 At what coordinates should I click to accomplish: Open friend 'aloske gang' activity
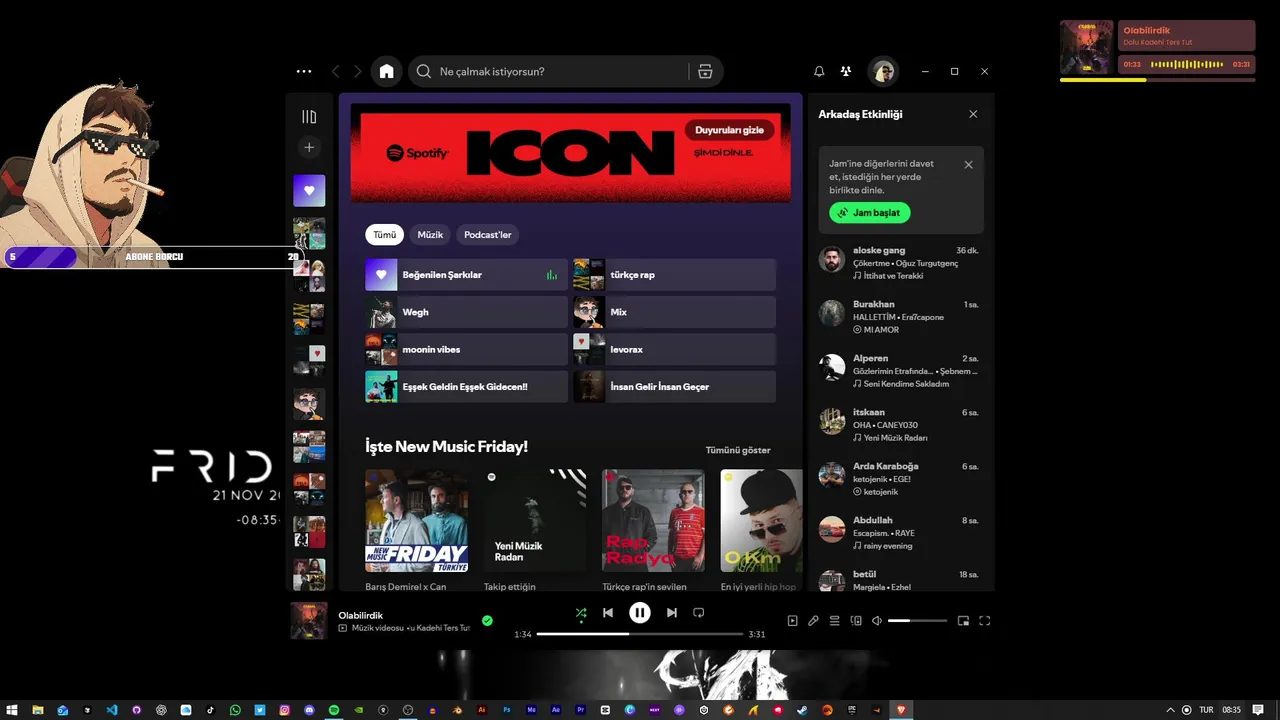click(x=900, y=262)
